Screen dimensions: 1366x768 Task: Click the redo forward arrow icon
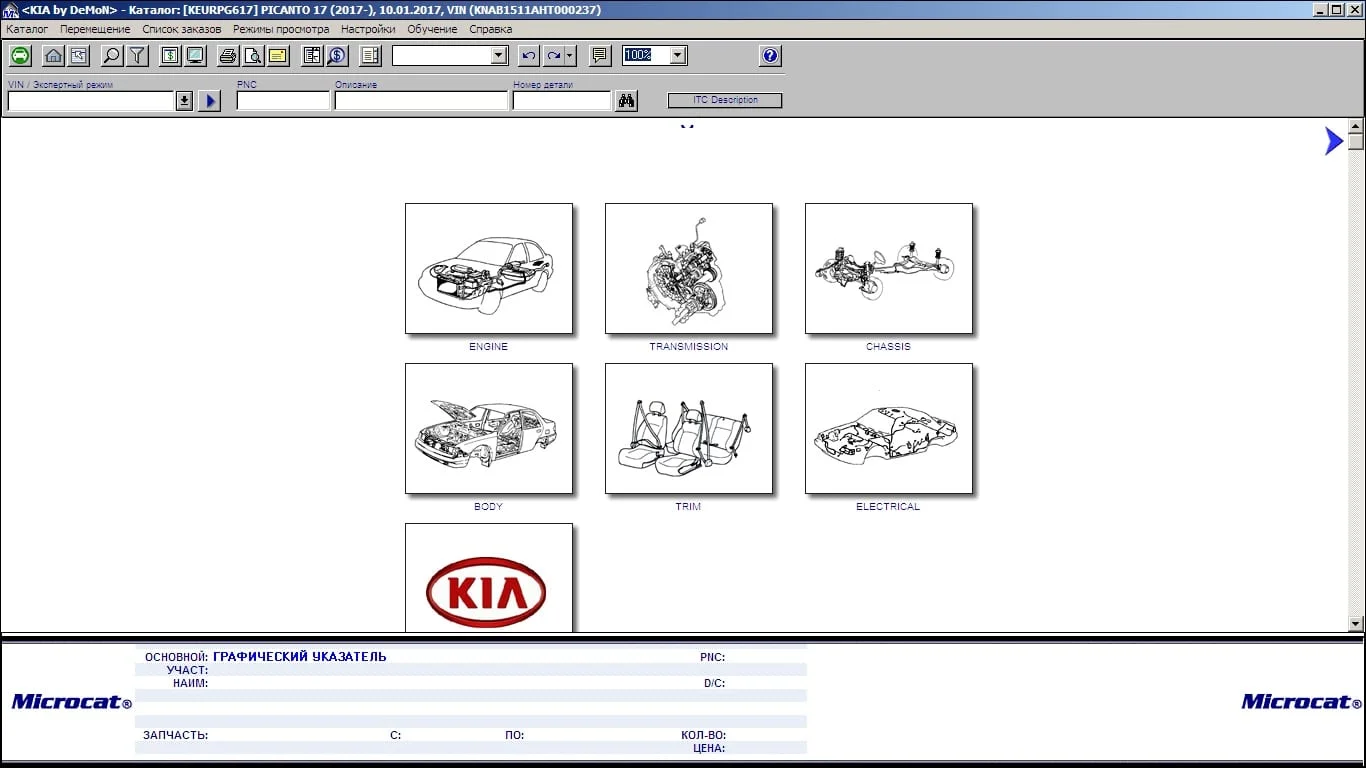point(553,56)
